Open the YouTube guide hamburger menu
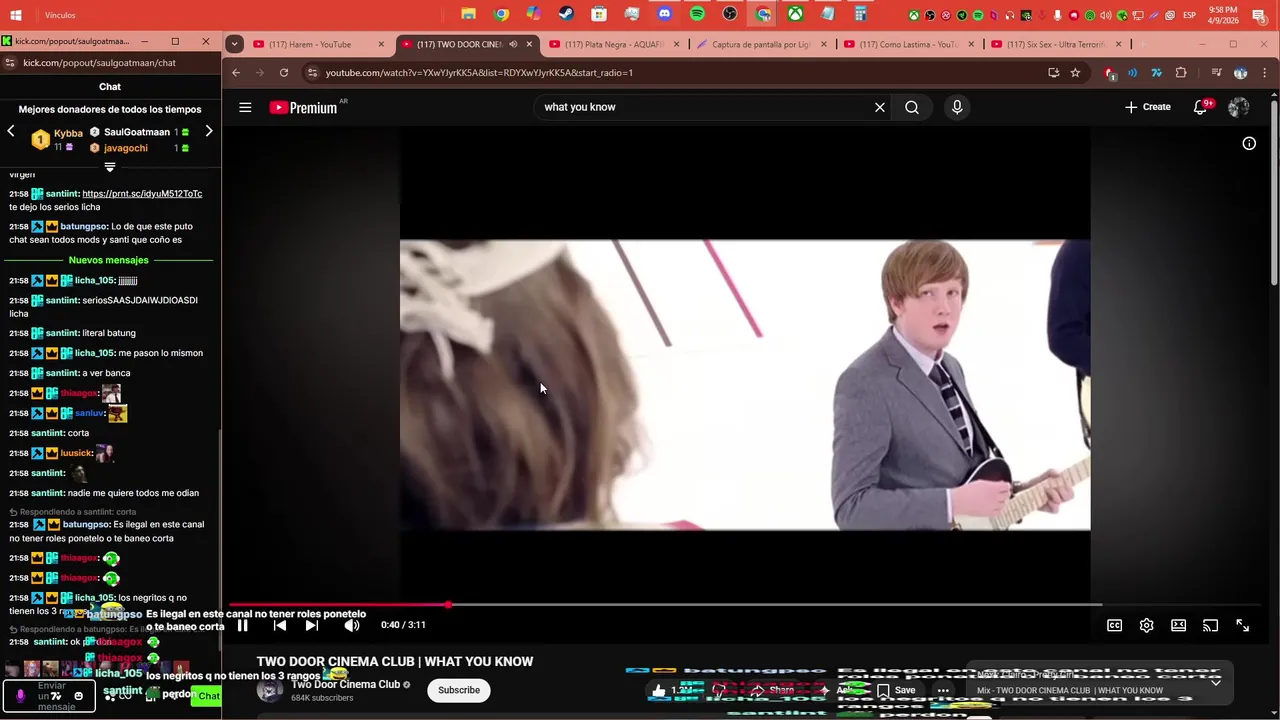Image resolution: width=1280 pixels, height=720 pixels. click(245, 107)
